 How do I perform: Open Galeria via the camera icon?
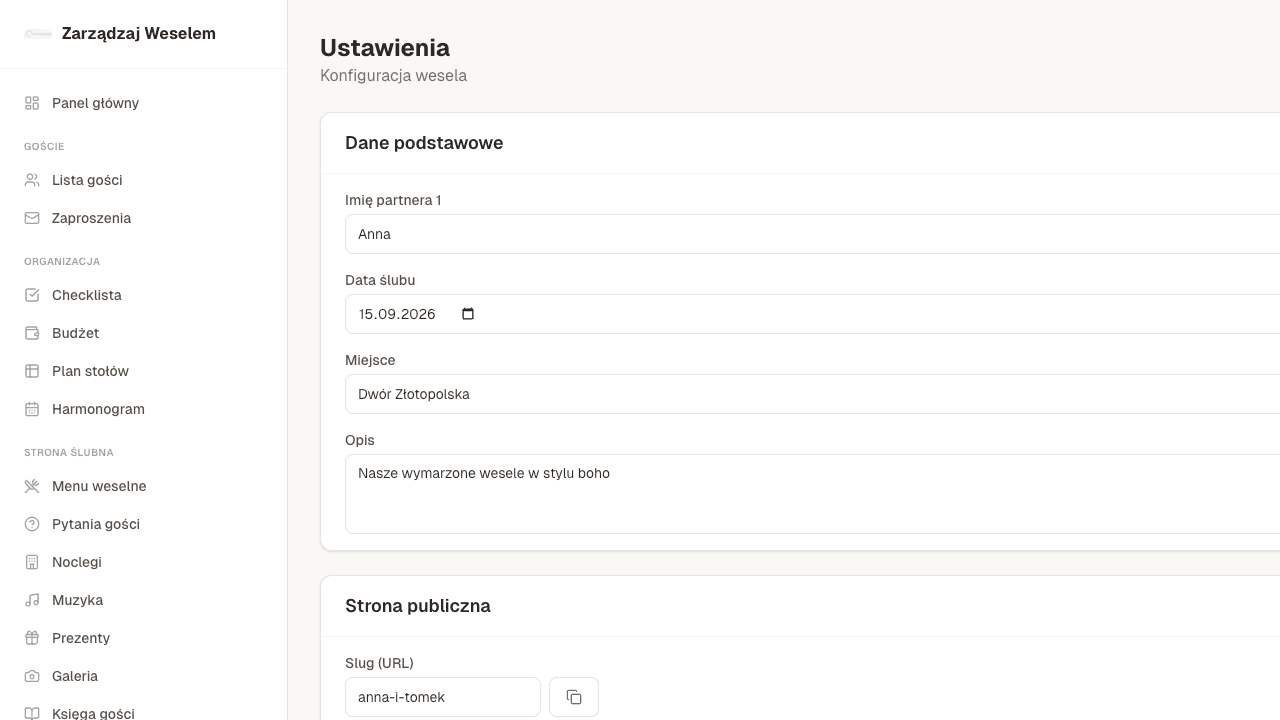coord(31,676)
